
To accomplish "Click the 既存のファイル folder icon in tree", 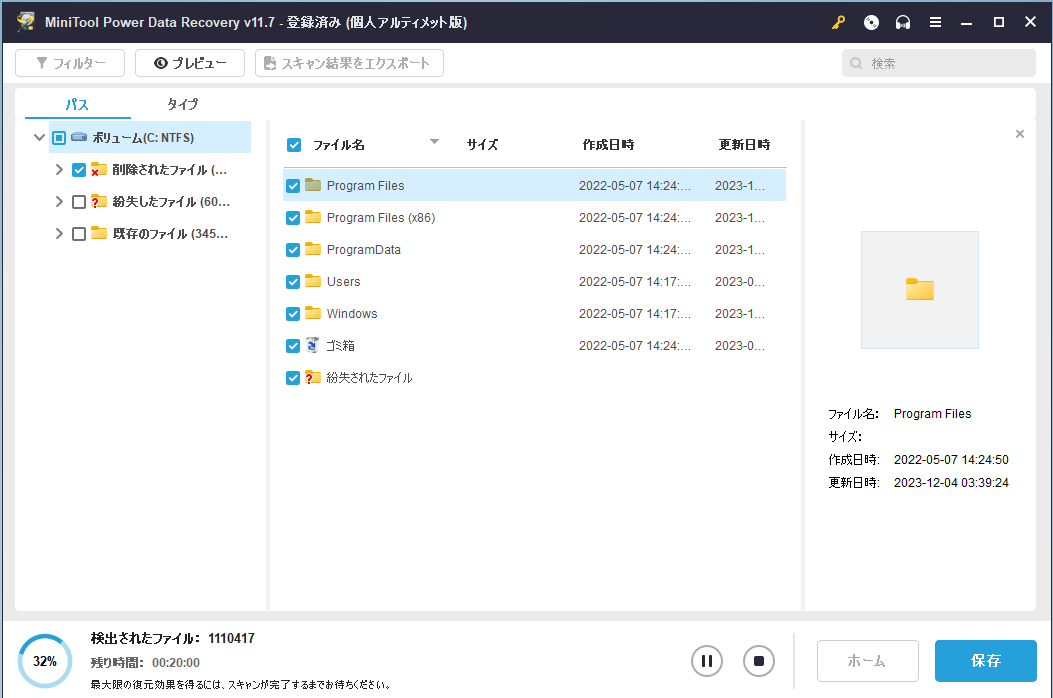I will pos(99,233).
